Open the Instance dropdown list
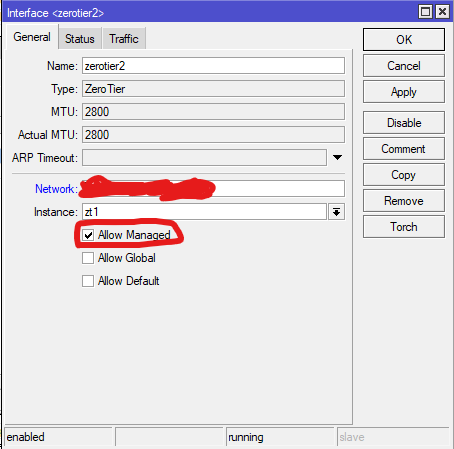Image resolution: width=454 pixels, height=449 pixels. click(x=337, y=212)
